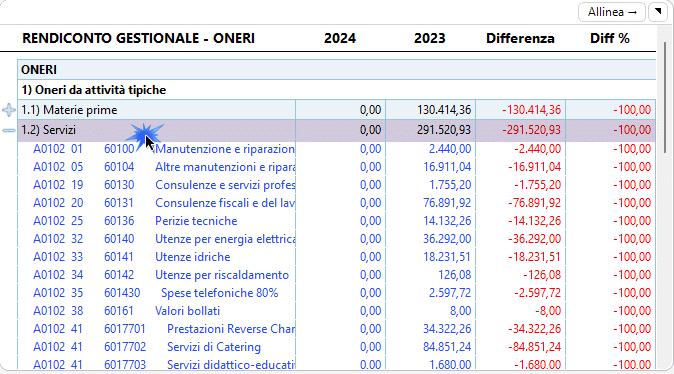Click account code 60130
This screenshot has height=374, width=674.
click(x=119, y=185)
